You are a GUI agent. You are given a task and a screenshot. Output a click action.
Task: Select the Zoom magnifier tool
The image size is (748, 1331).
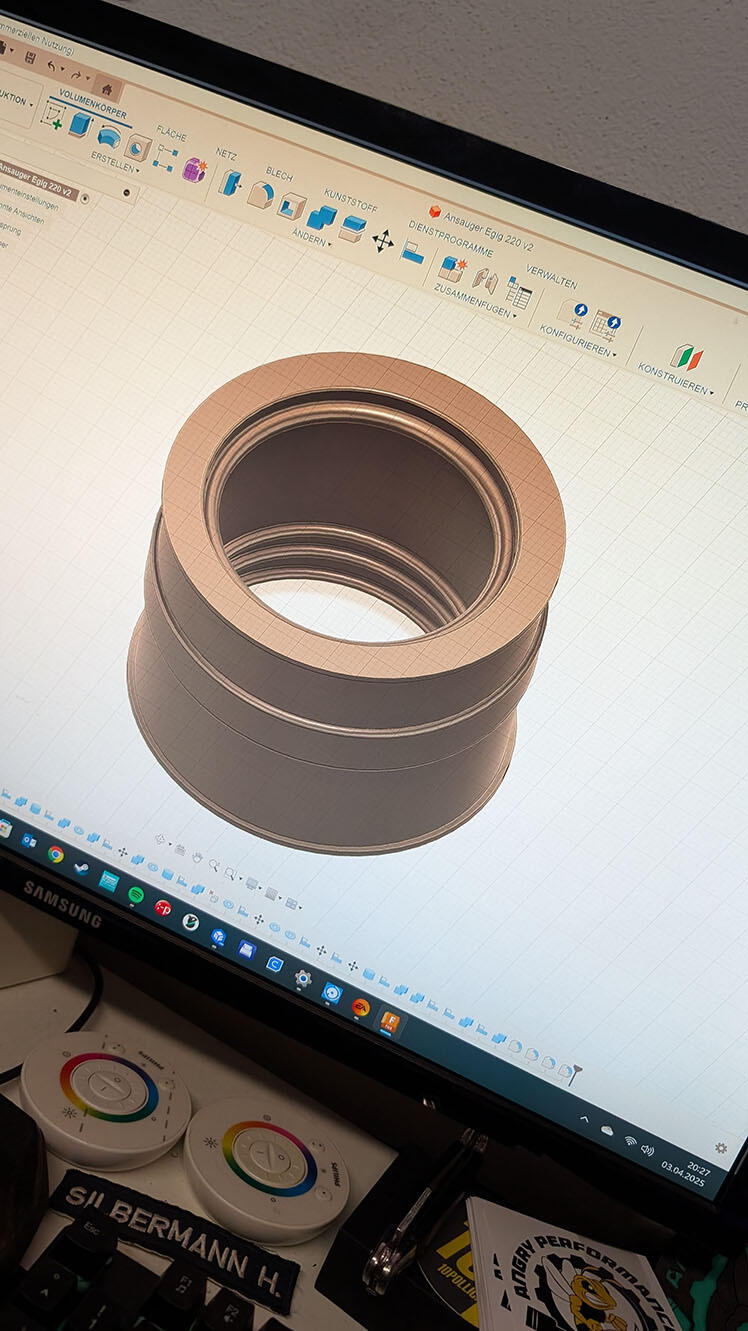[x=213, y=865]
